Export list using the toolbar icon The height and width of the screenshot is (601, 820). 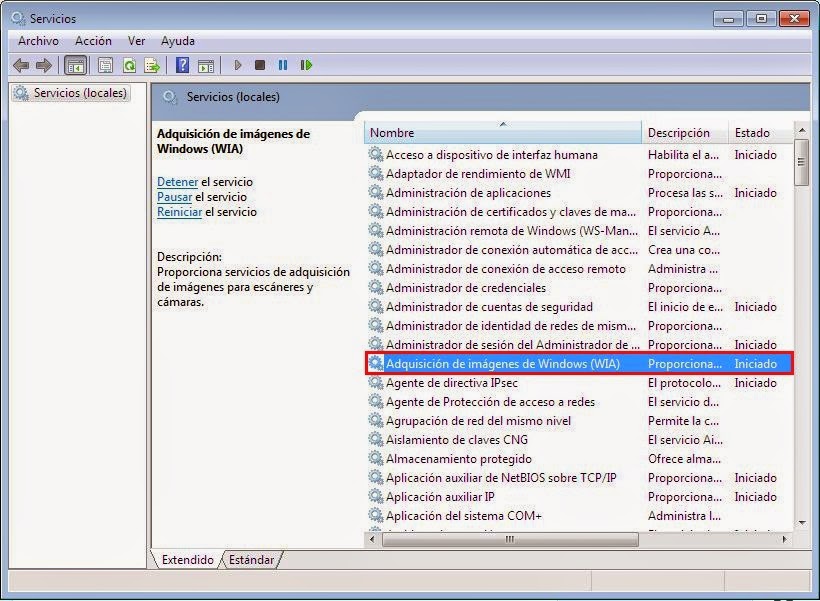pyautogui.click(x=152, y=65)
